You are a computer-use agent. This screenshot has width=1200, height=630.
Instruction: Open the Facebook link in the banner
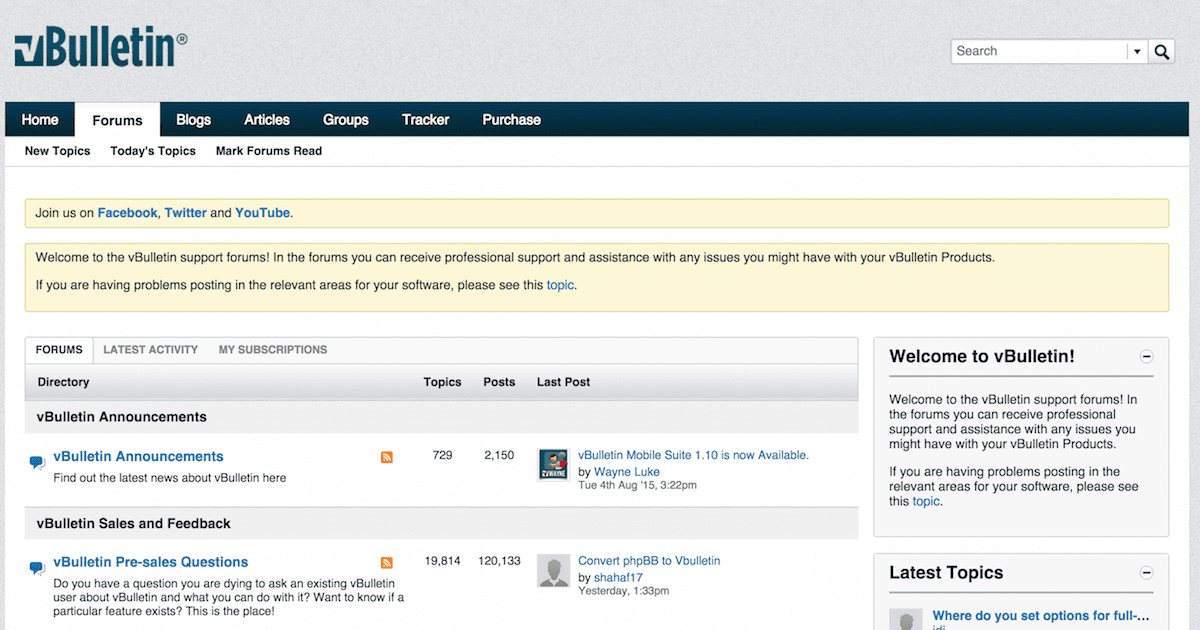(x=127, y=213)
